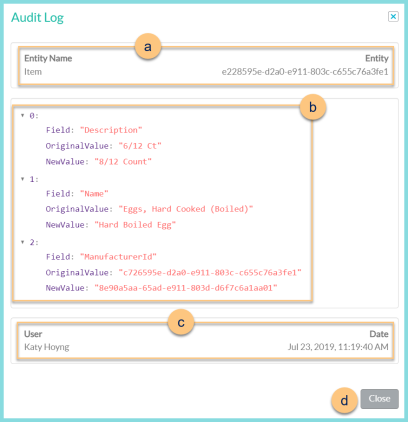This screenshot has height=422, width=408.
Task: Collapse the change entry 1 triangle
Action: tap(23, 179)
